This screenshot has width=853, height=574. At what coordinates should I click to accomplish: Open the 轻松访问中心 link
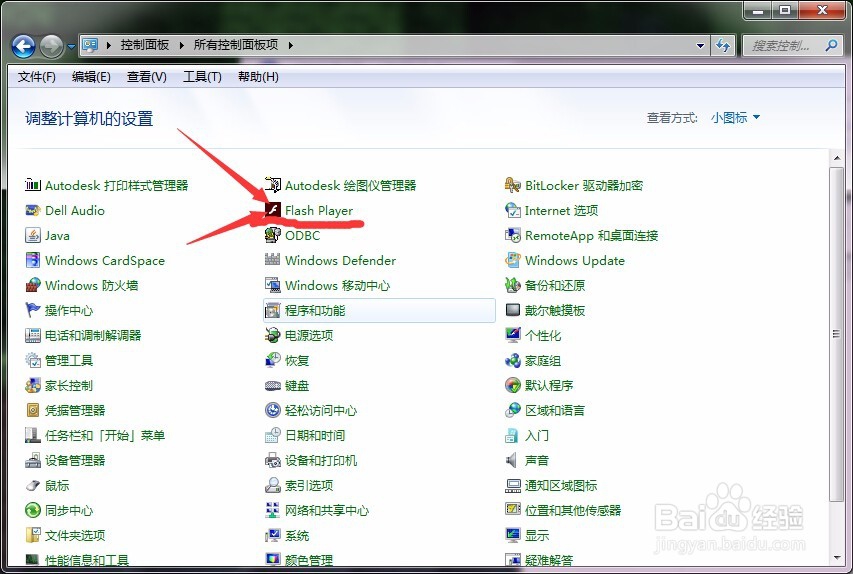[x=321, y=410]
